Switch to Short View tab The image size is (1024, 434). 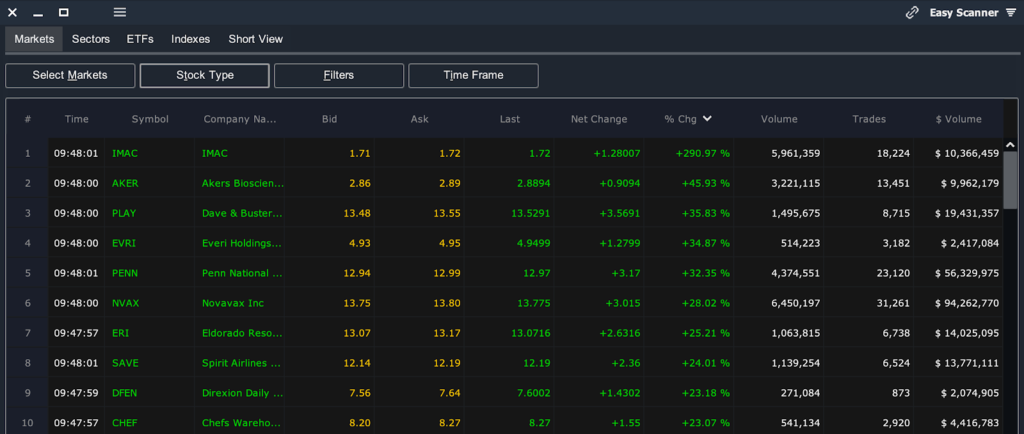coord(255,39)
